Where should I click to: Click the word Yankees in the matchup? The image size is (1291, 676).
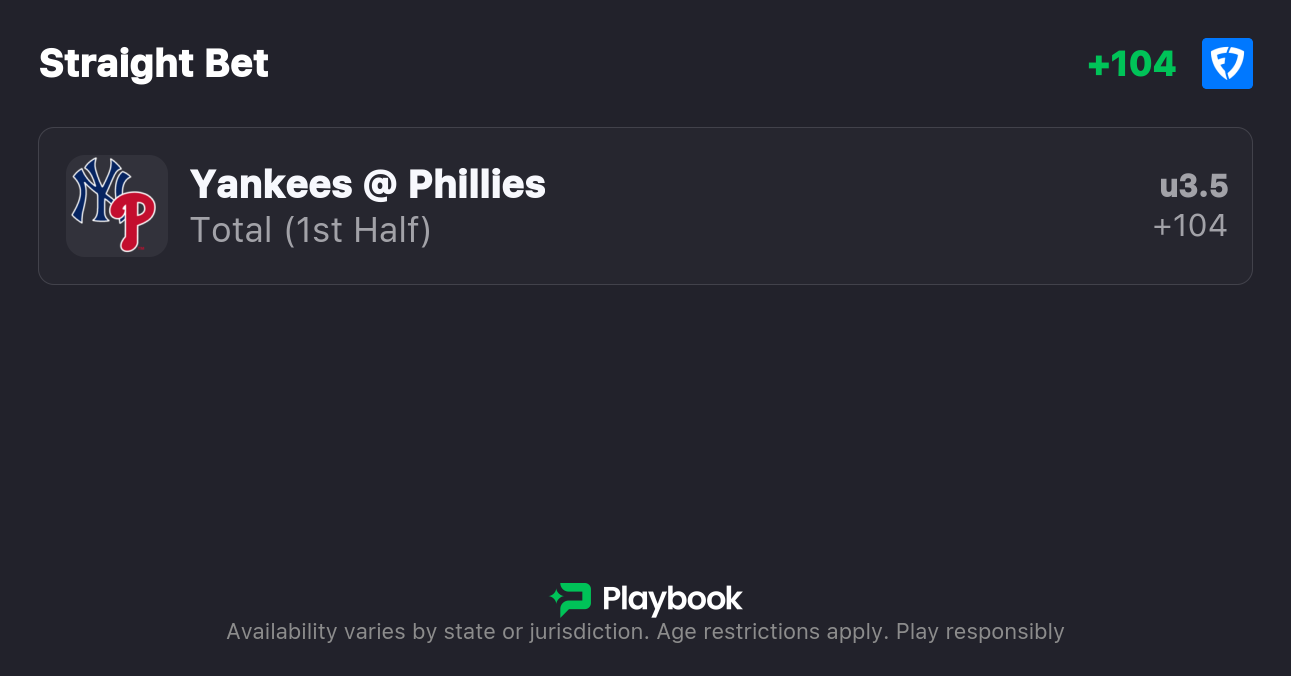click(x=271, y=184)
